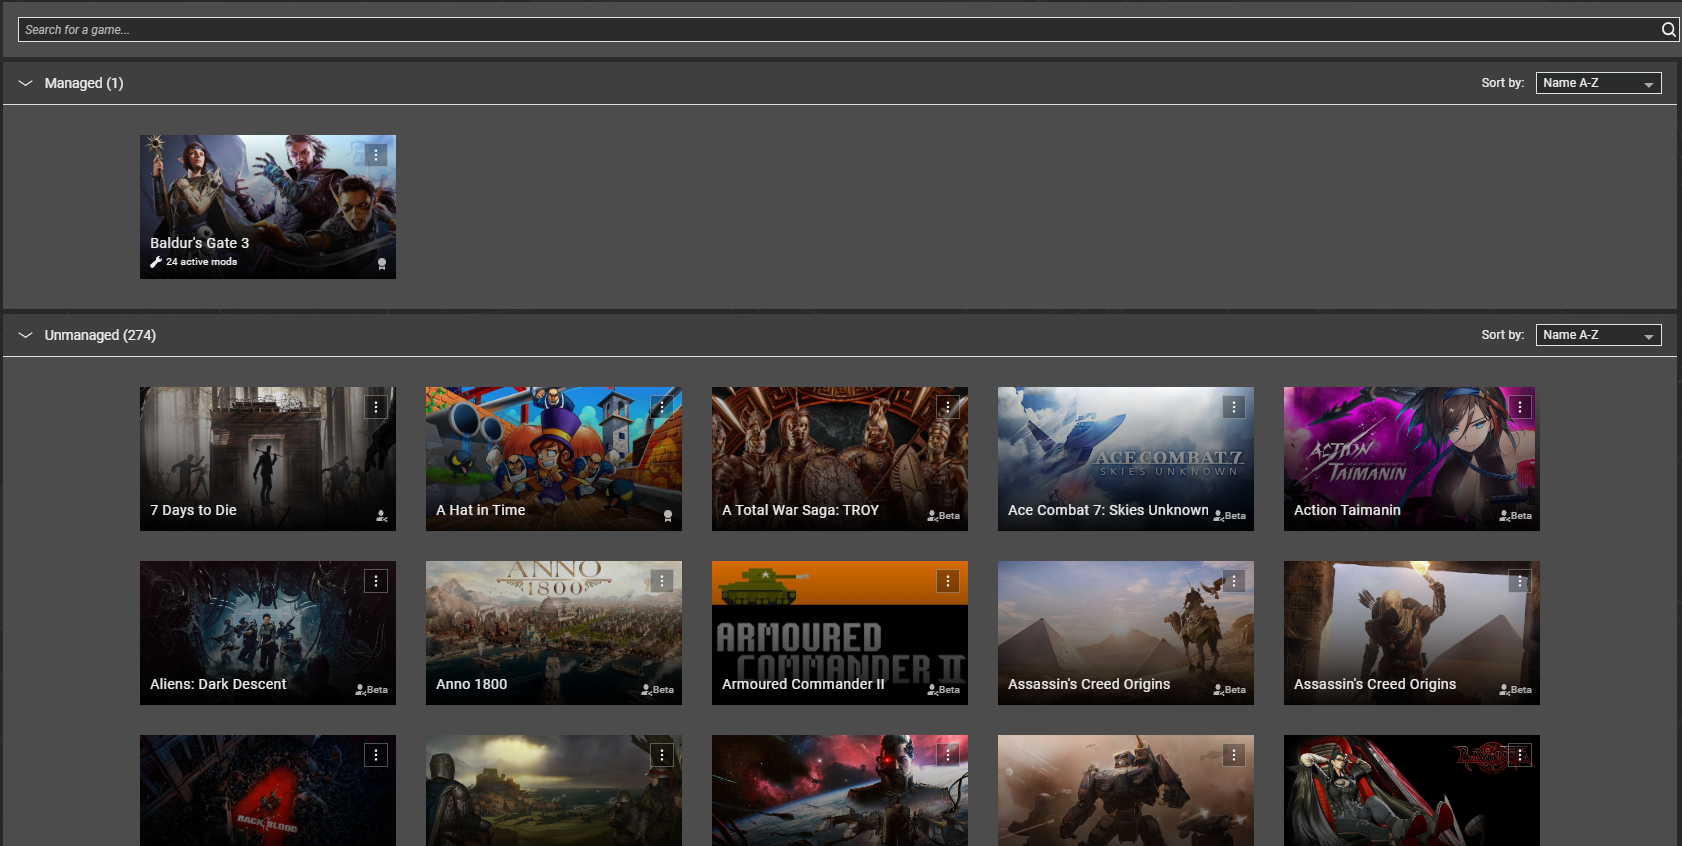Click the community badge icon on 7 Days to Die
Viewport: 1682px width, 846px height.
point(381,516)
